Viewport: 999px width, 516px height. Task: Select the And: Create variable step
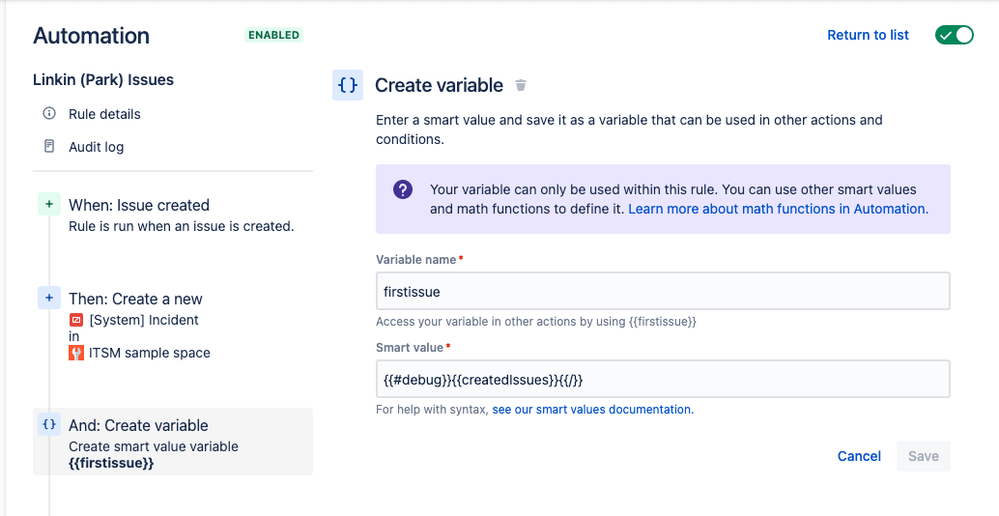pyautogui.click(x=173, y=441)
